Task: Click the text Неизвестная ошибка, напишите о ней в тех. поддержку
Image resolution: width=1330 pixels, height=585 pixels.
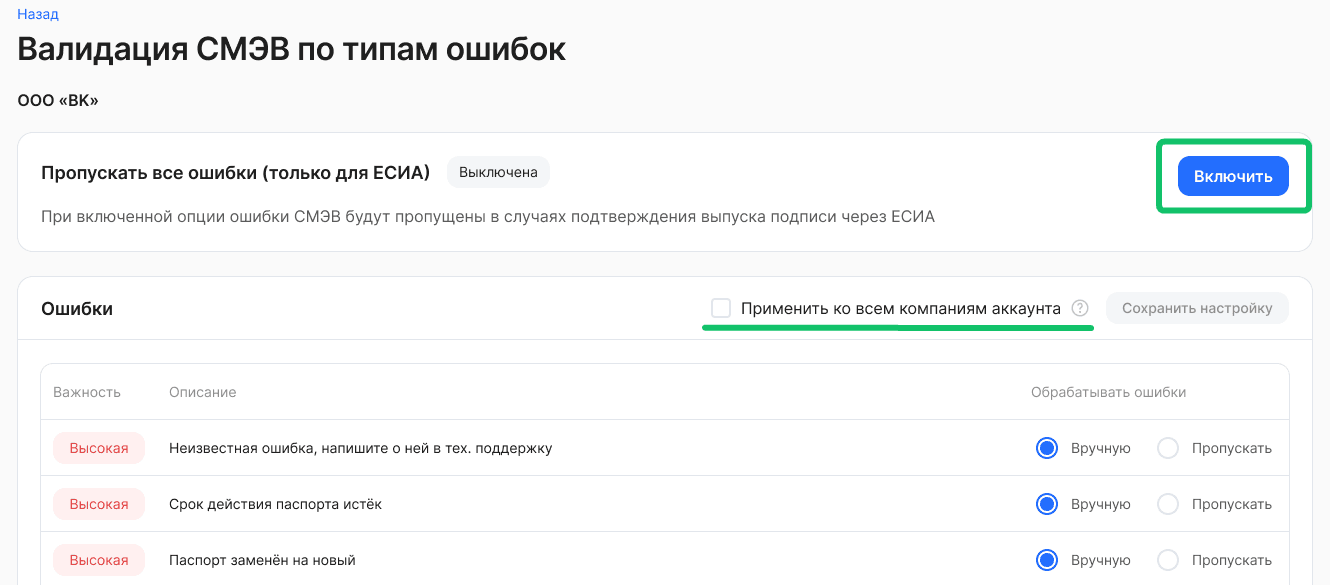Action: (361, 448)
